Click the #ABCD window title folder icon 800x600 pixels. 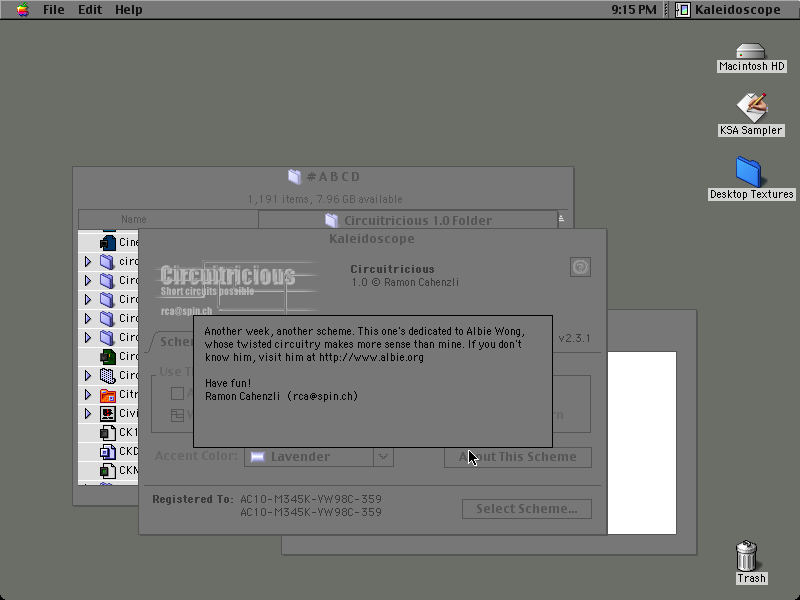click(294, 177)
